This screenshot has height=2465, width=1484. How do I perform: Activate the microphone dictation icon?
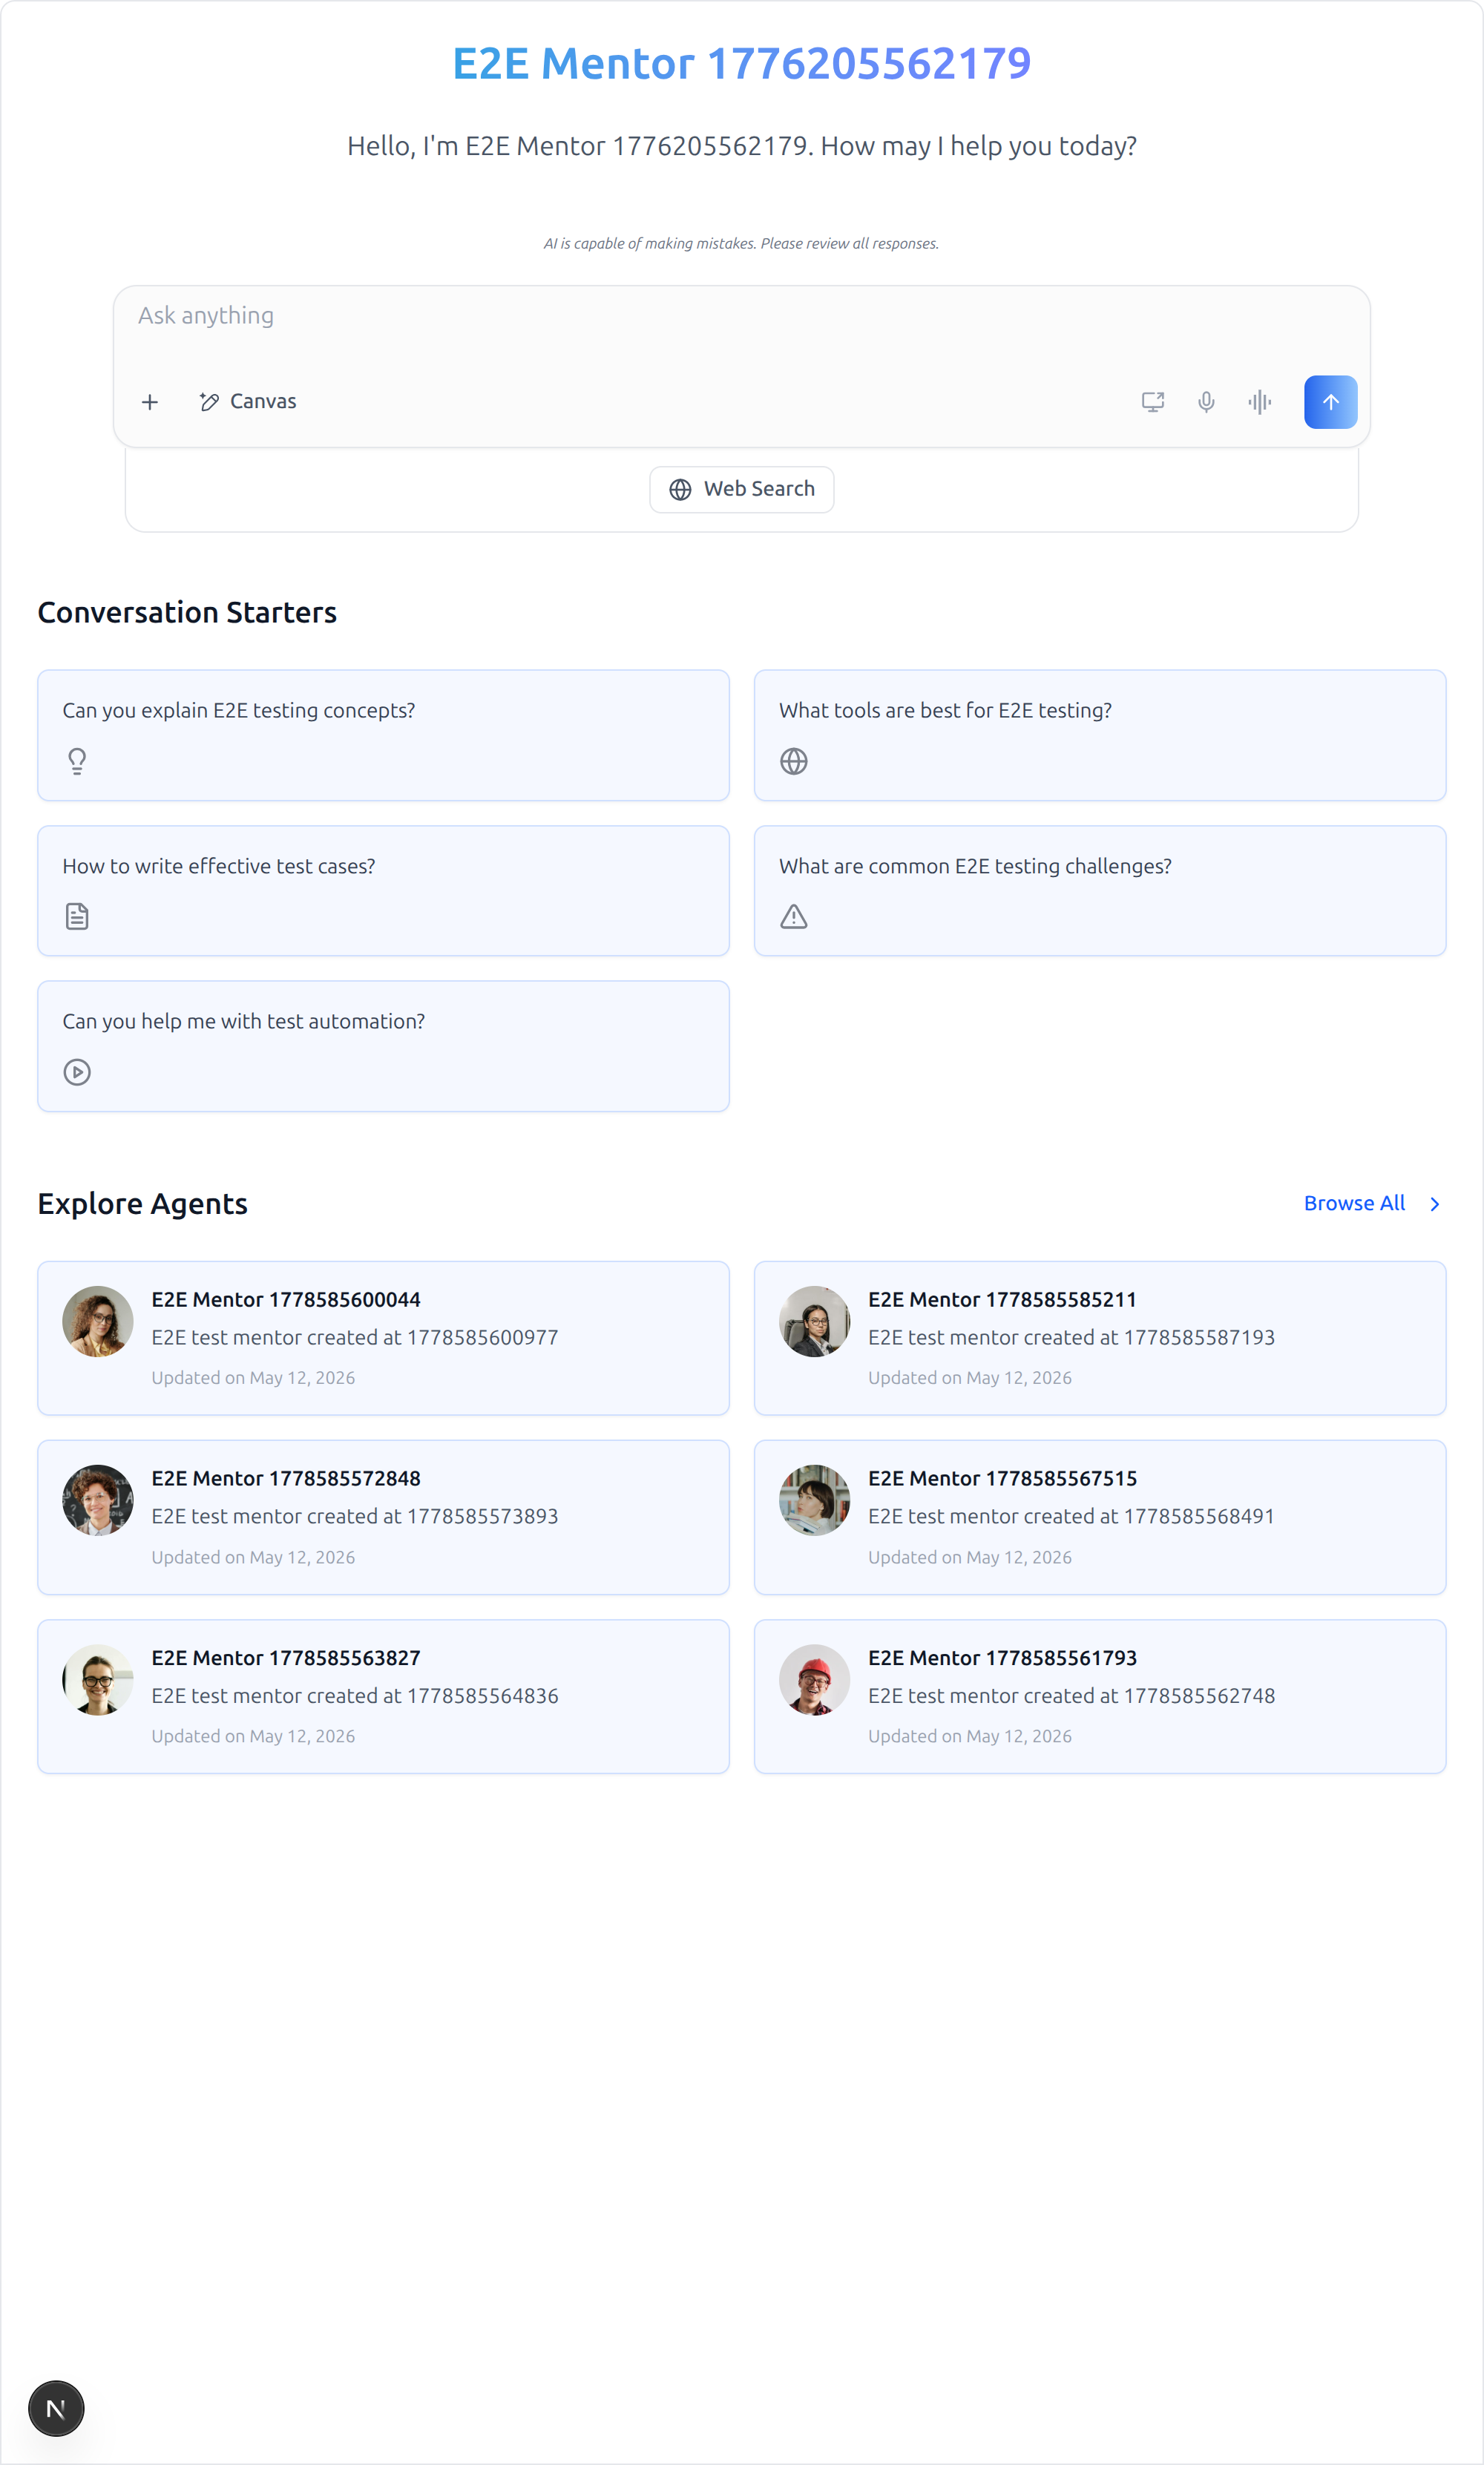tap(1206, 402)
